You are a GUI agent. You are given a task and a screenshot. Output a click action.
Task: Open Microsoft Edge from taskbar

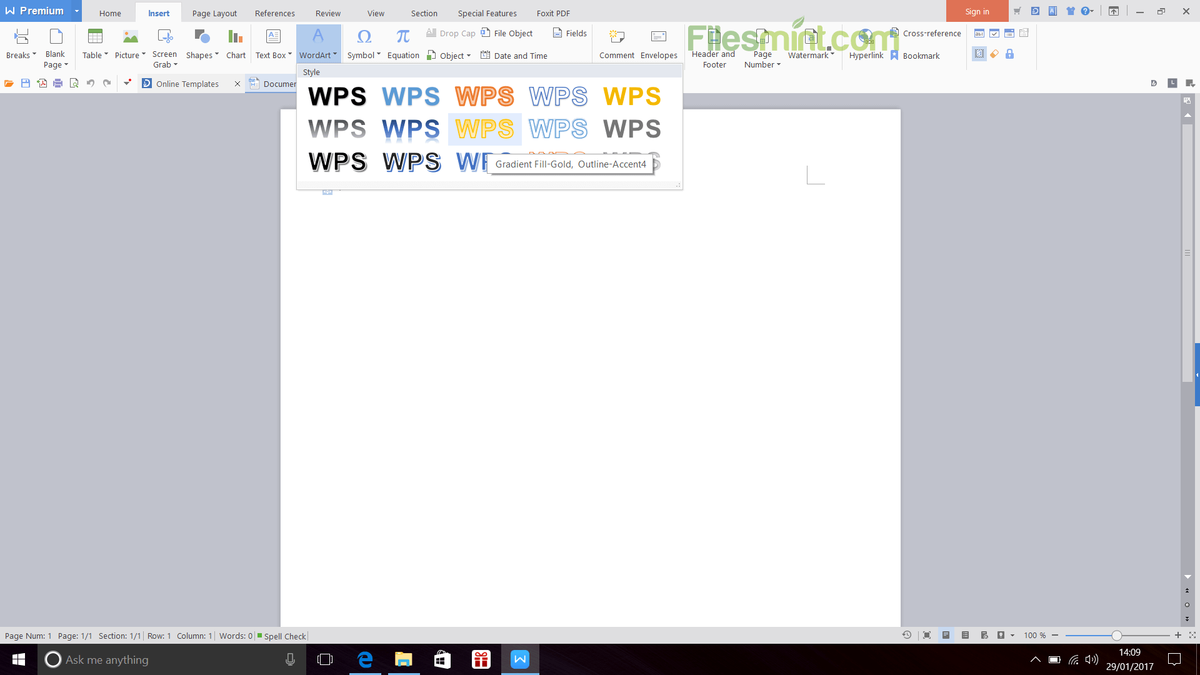coord(365,660)
